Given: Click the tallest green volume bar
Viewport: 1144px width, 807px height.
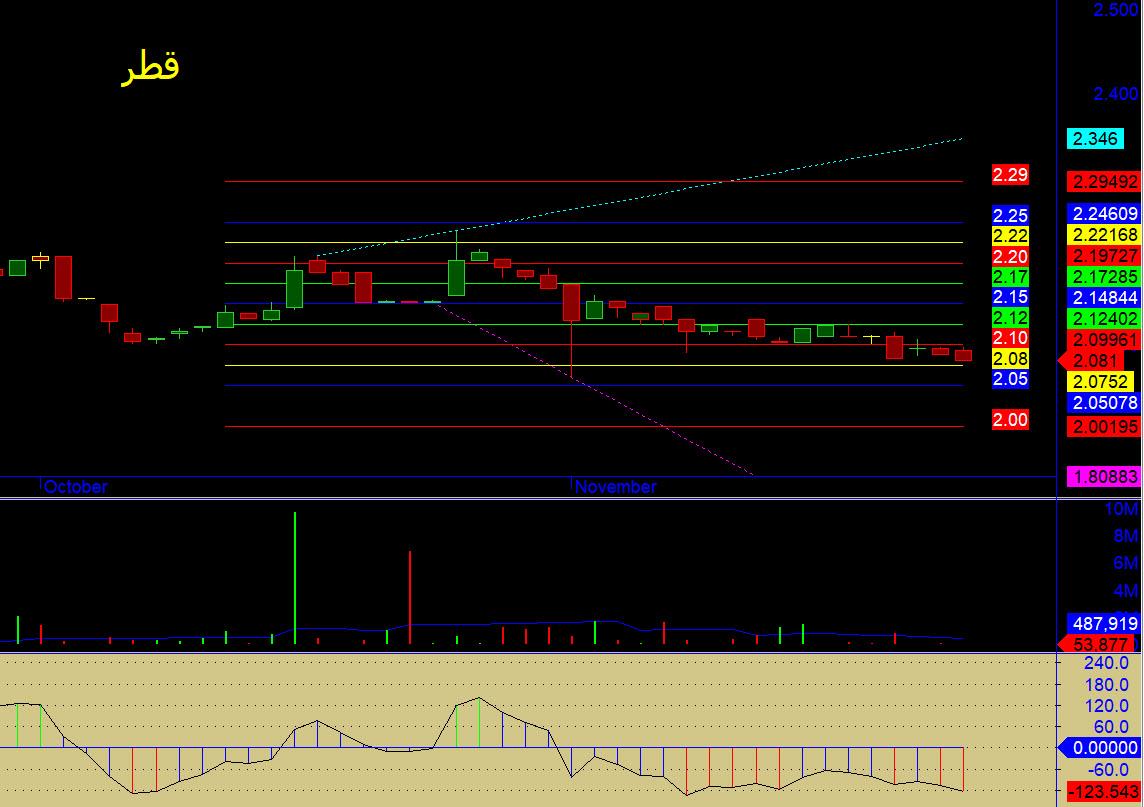Looking at the screenshot, I should click(x=295, y=578).
